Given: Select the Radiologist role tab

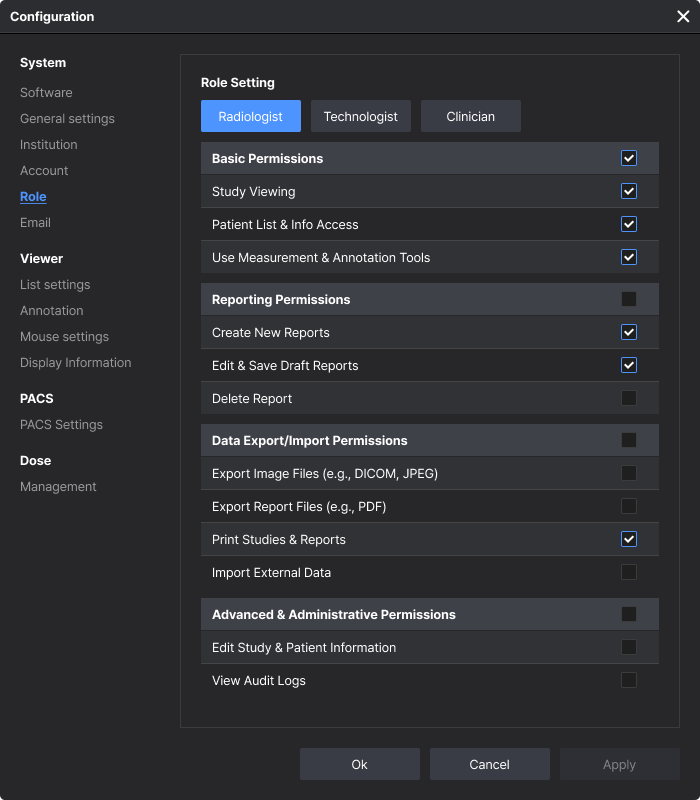Looking at the screenshot, I should click(x=251, y=116).
